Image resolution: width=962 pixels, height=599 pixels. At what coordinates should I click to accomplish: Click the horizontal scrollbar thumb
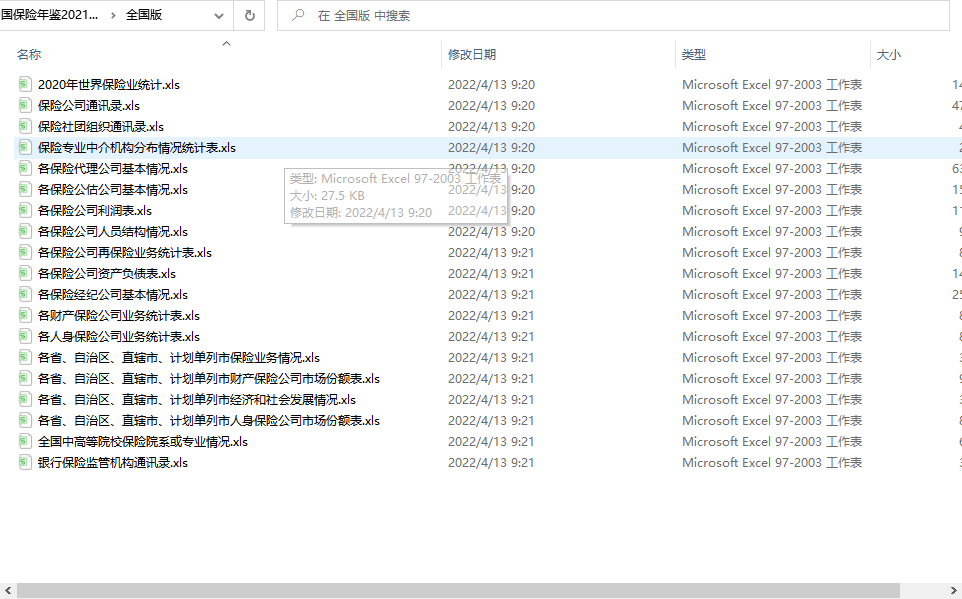(458, 590)
